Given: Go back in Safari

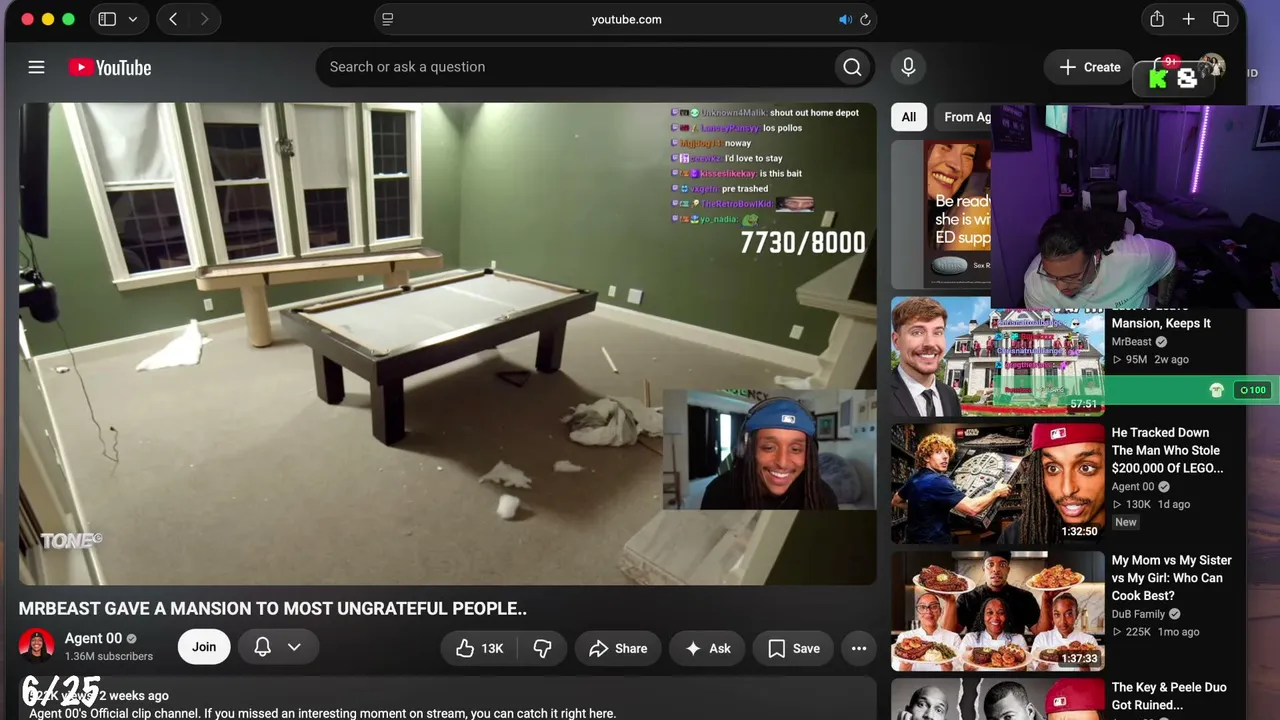Looking at the screenshot, I should [173, 19].
